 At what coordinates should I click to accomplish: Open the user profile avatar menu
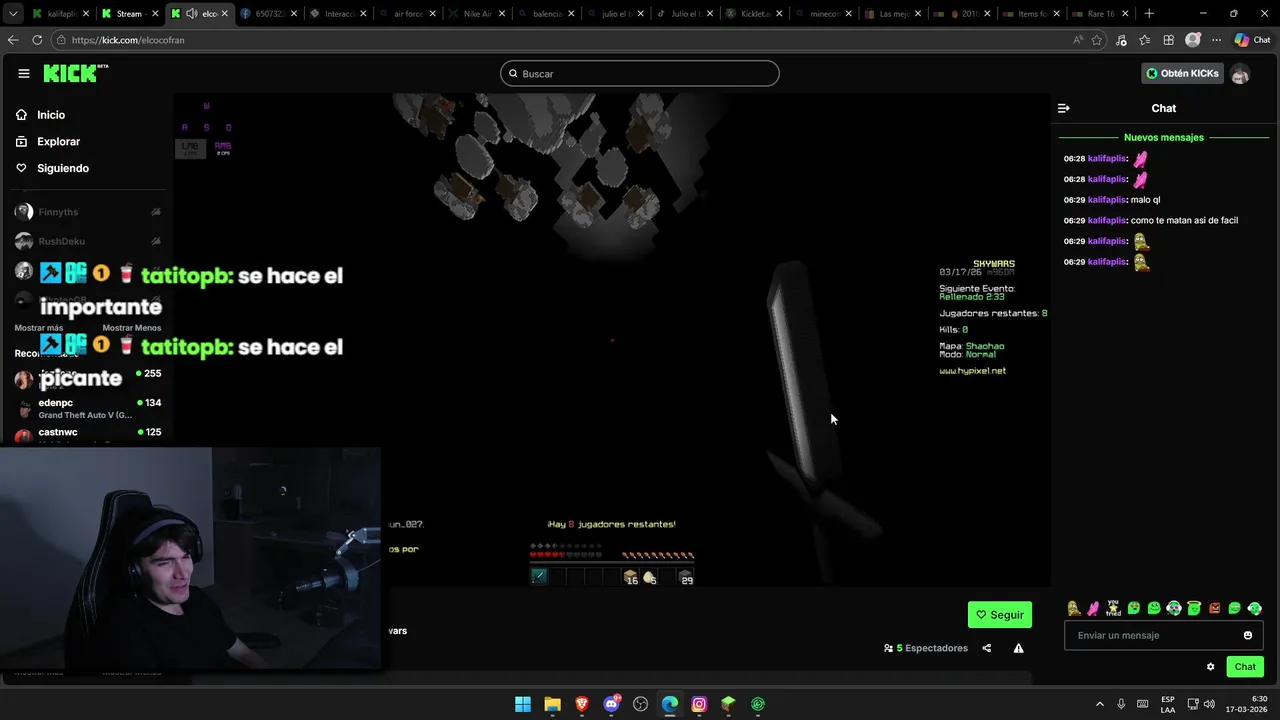(x=1240, y=74)
